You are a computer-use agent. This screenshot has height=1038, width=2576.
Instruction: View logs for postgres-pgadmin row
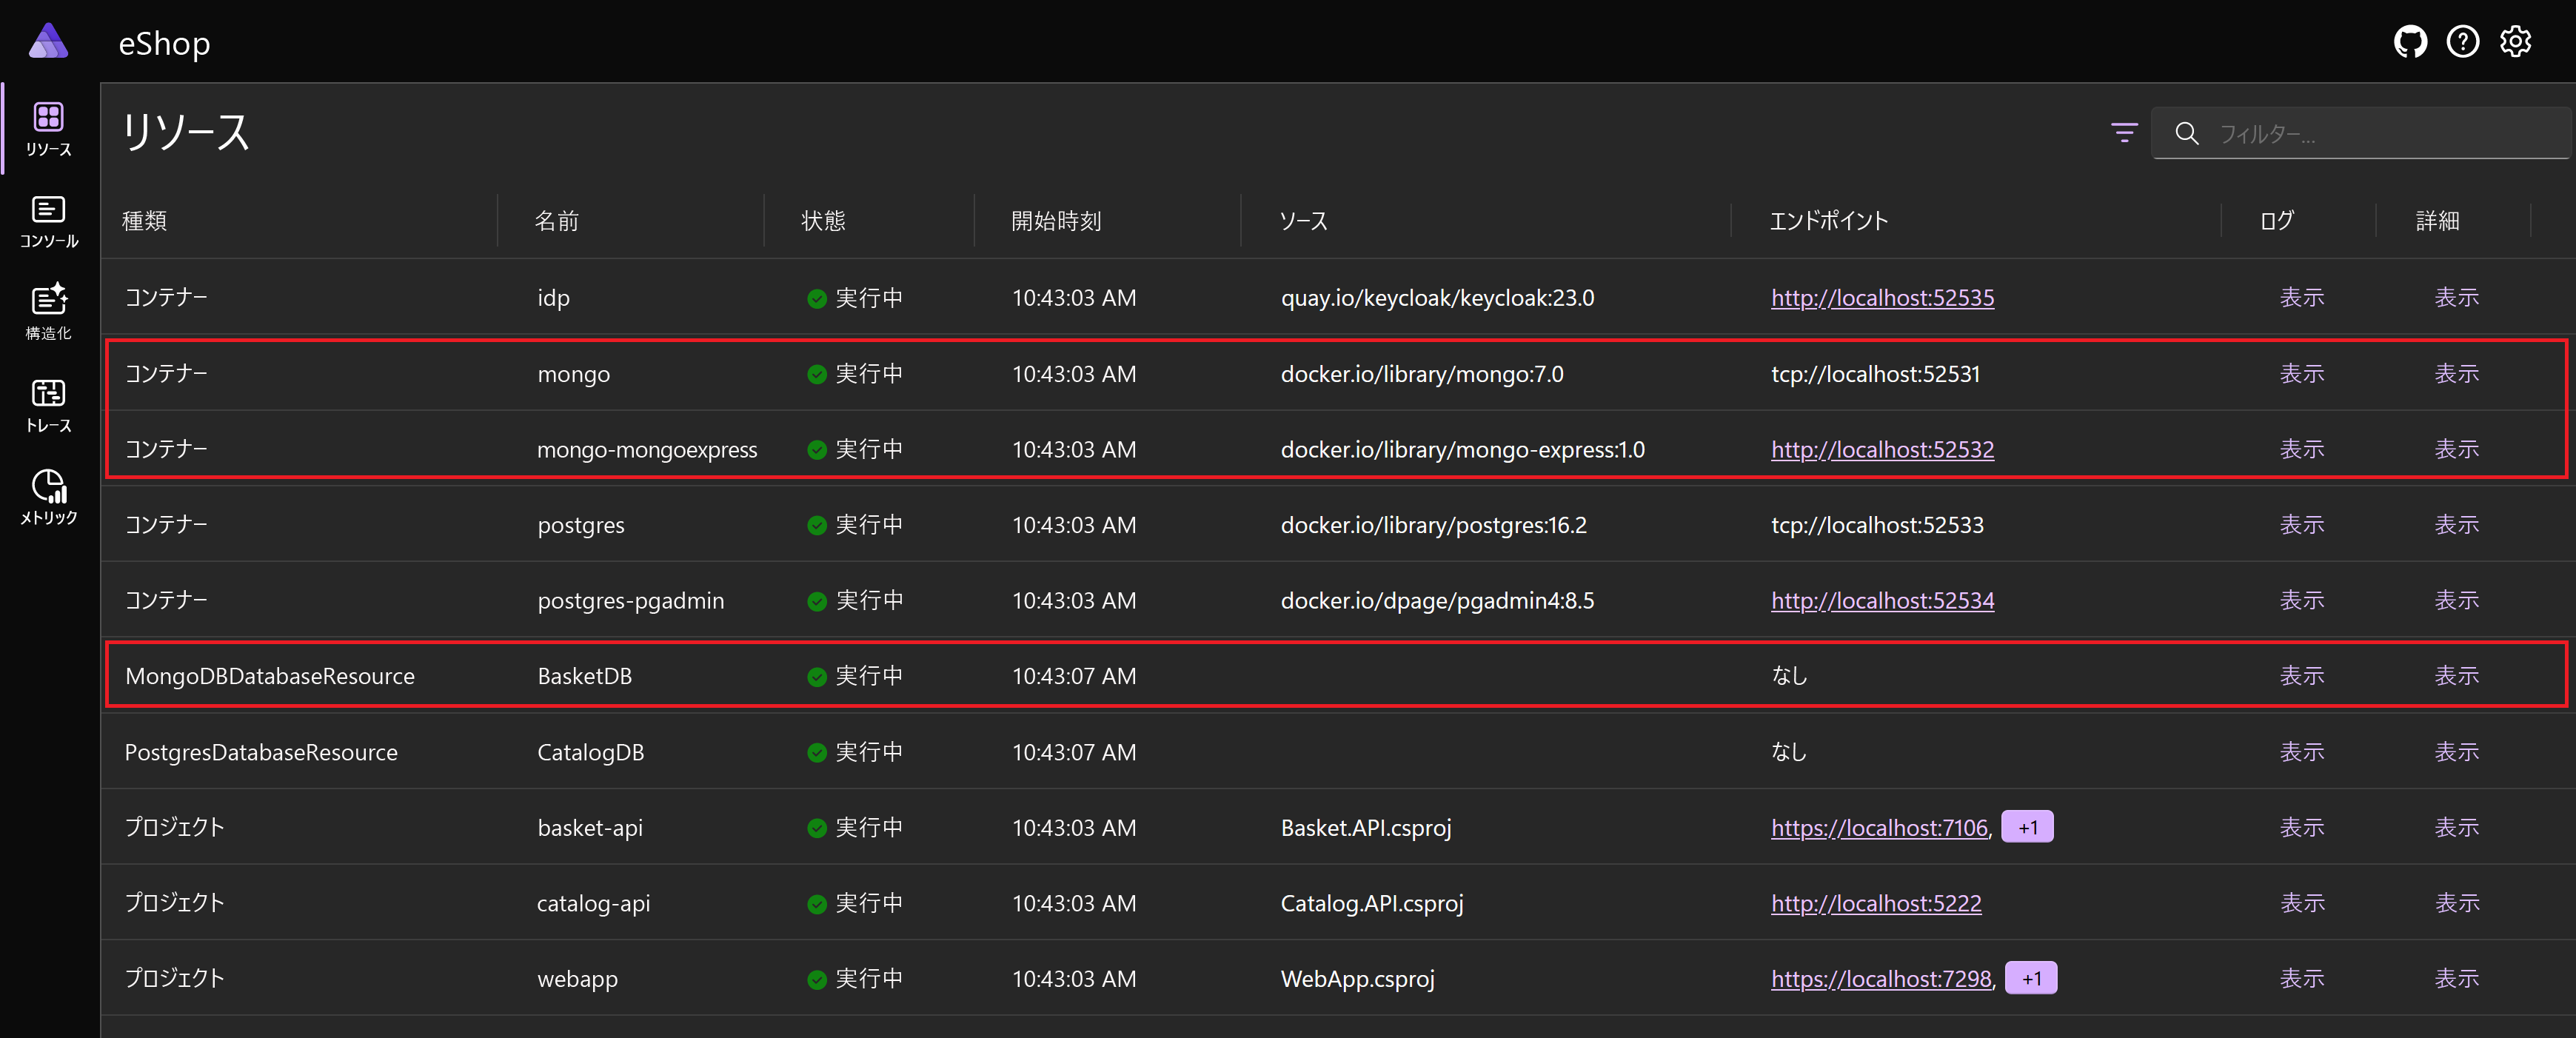pos(2301,601)
